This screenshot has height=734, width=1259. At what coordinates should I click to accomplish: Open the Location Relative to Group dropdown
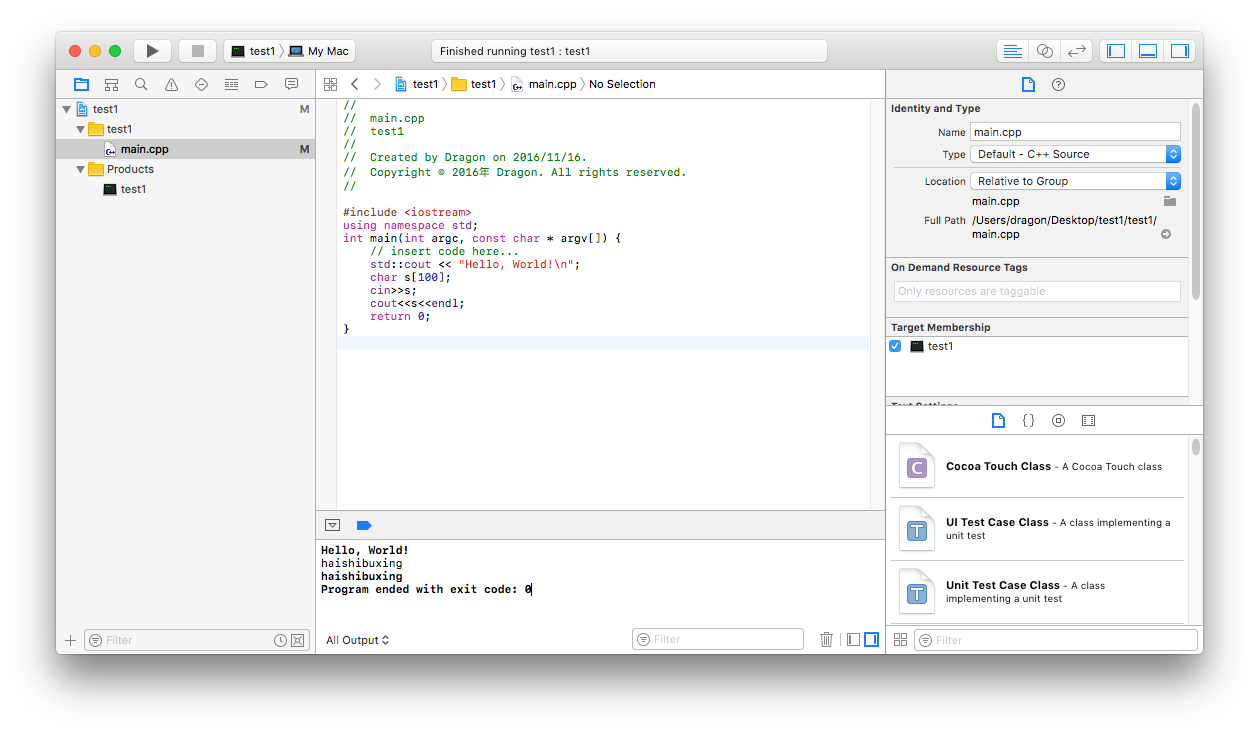1075,181
